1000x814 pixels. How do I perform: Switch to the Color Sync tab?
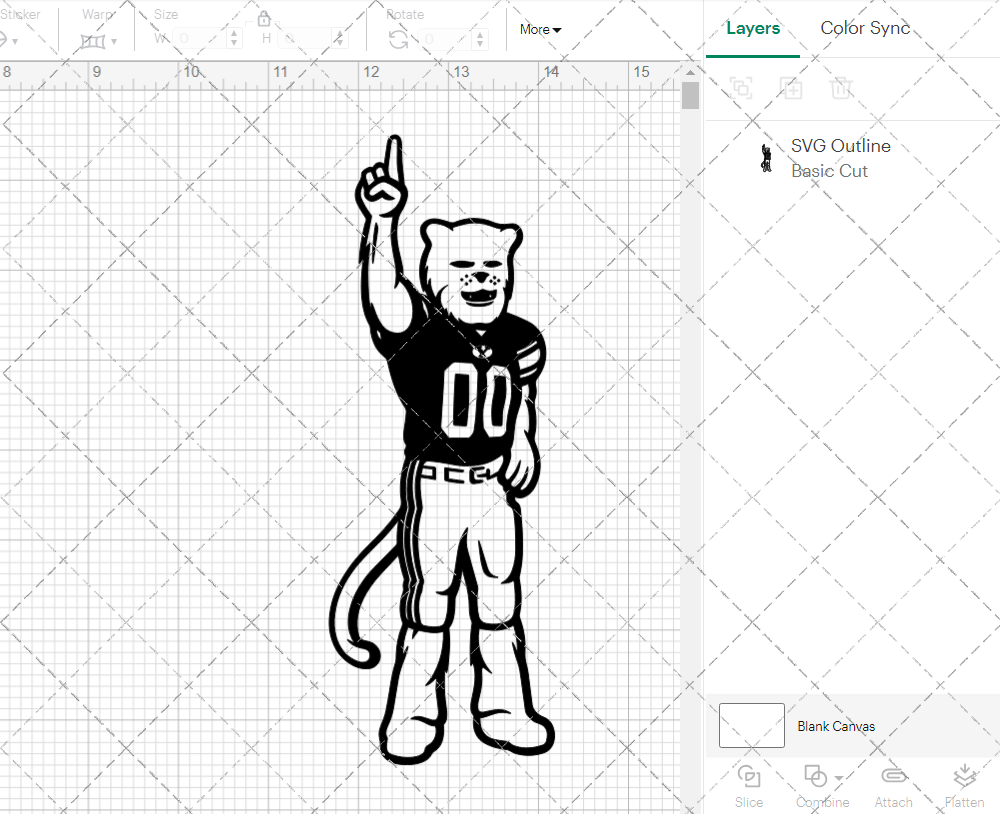pyautogui.click(x=864, y=28)
